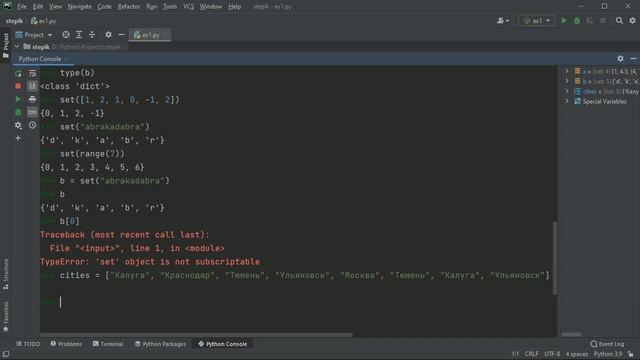Expand variable a in variables pane
The width and height of the screenshot is (640, 360).
click(567, 71)
